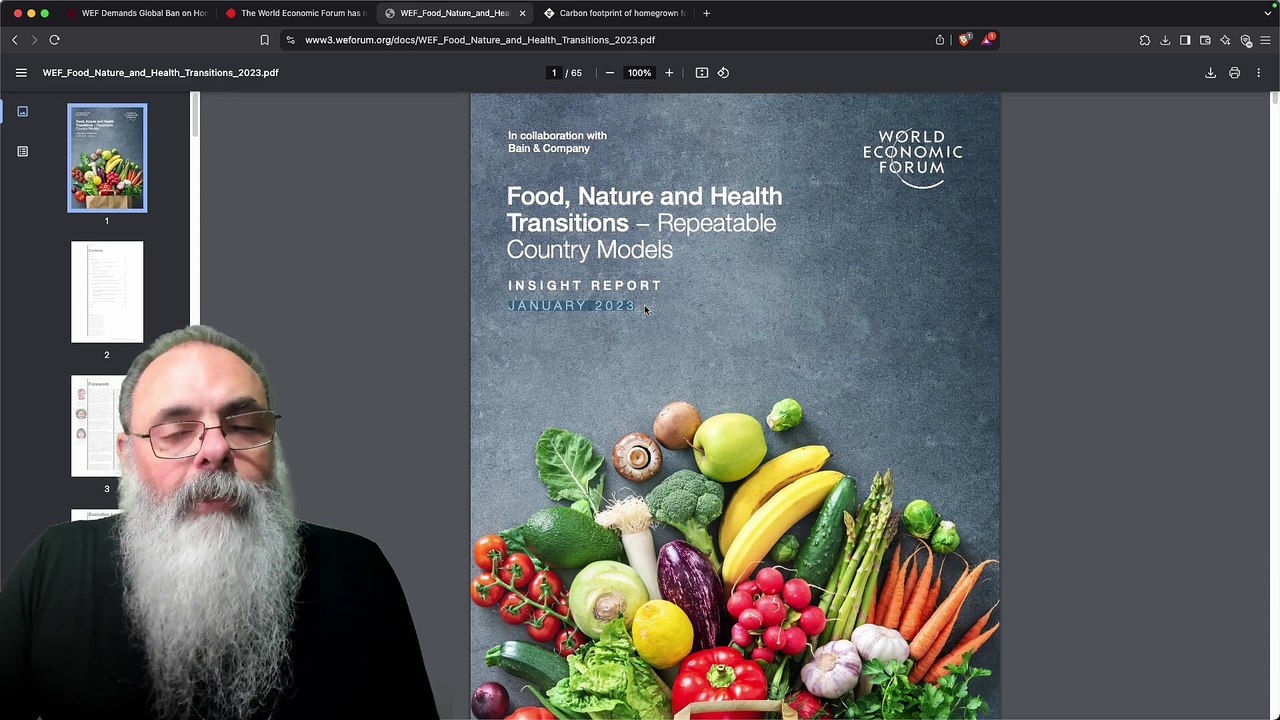This screenshot has height=720, width=1280.
Task: Click the JANUARY 2023 text
Action: tap(571, 306)
